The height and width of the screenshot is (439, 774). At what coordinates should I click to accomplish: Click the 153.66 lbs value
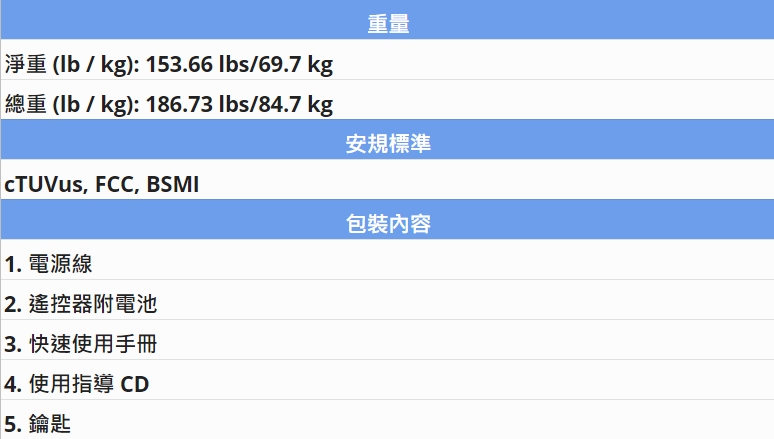click(x=197, y=65)
